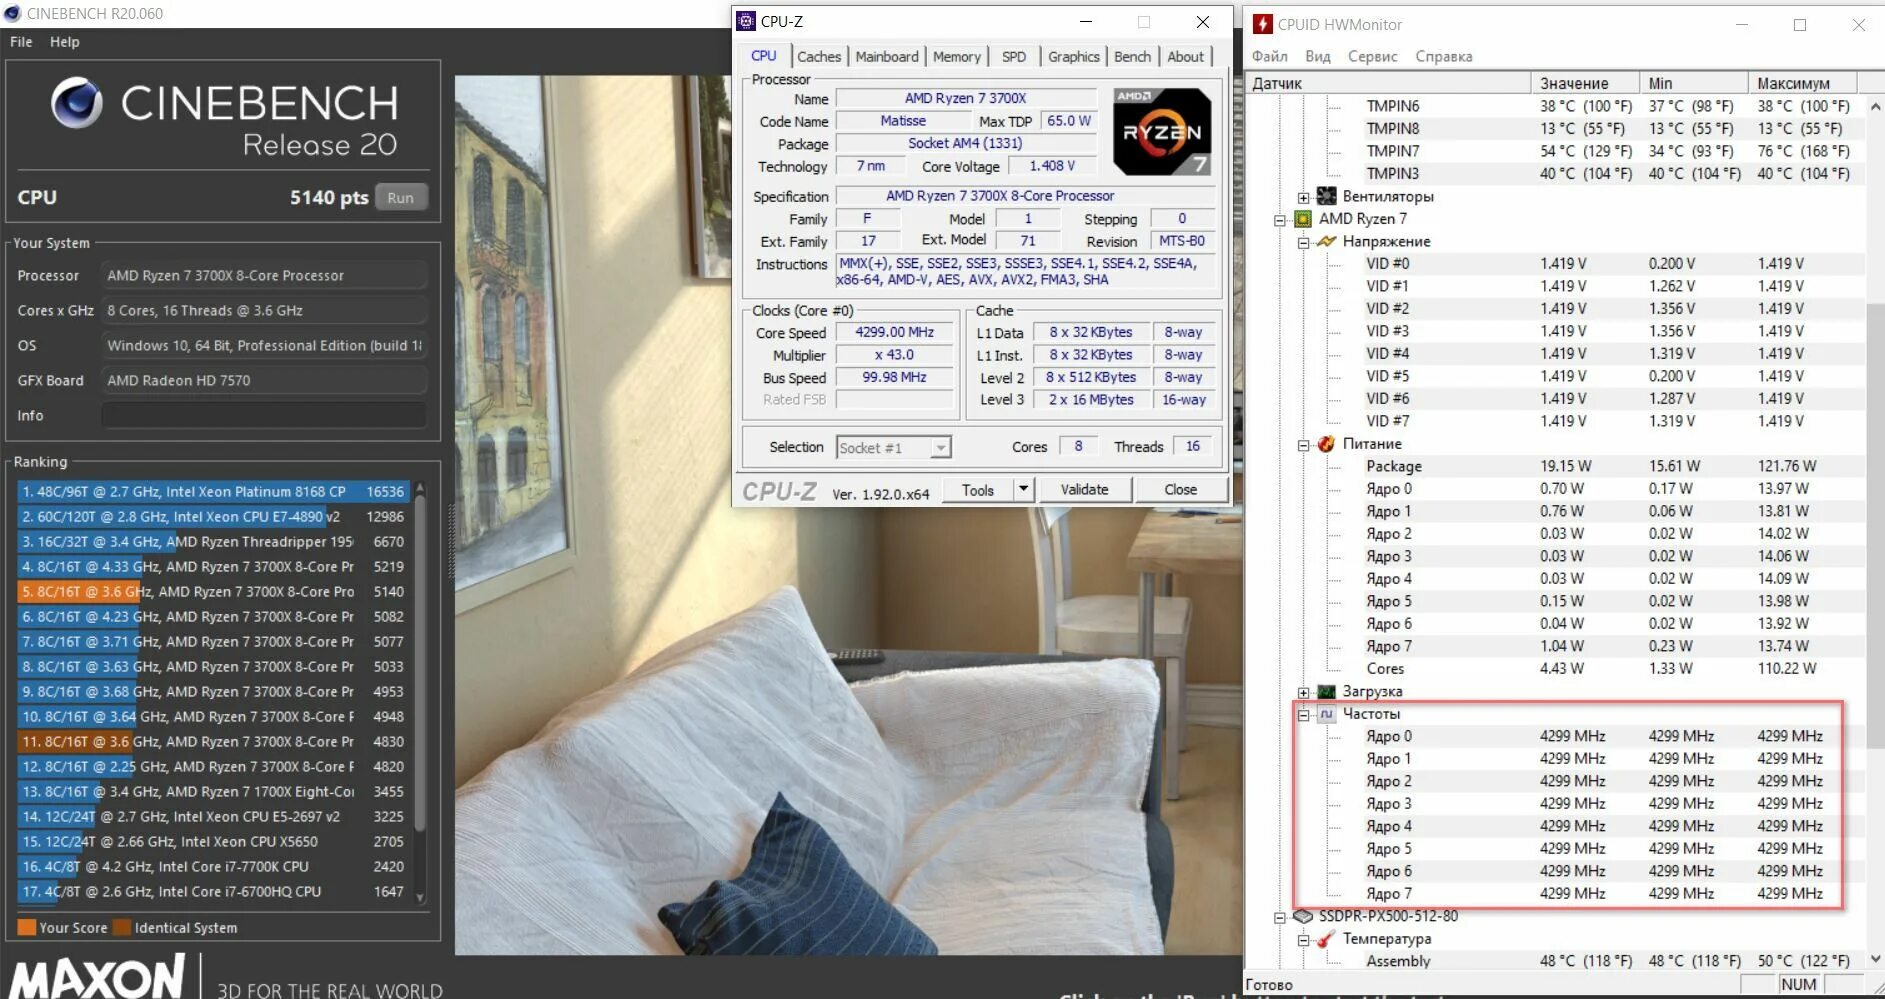Switch to the Mainboard tab in CPU-Z
The image size is (1885, 999).
(887, 57)
